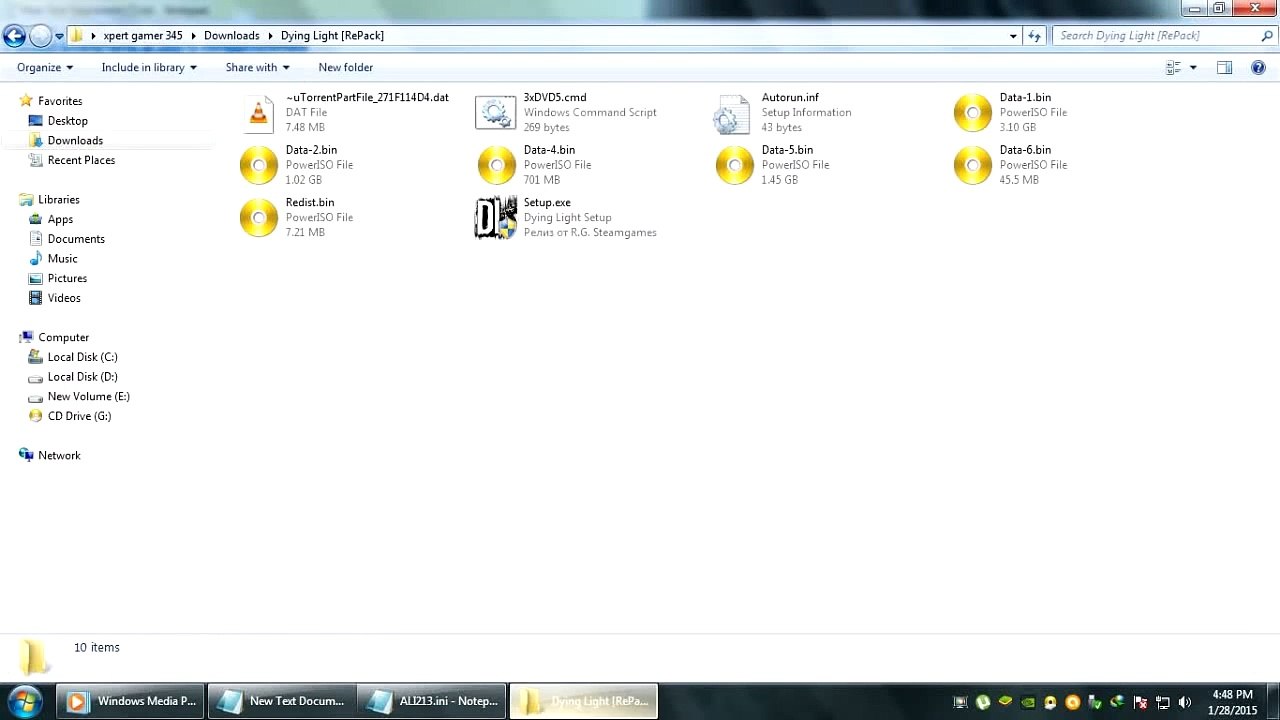1280x720 pixels.
Task: Navigate to xpert gamer 345 in breadcrumb
Action: tap(143, 36)
